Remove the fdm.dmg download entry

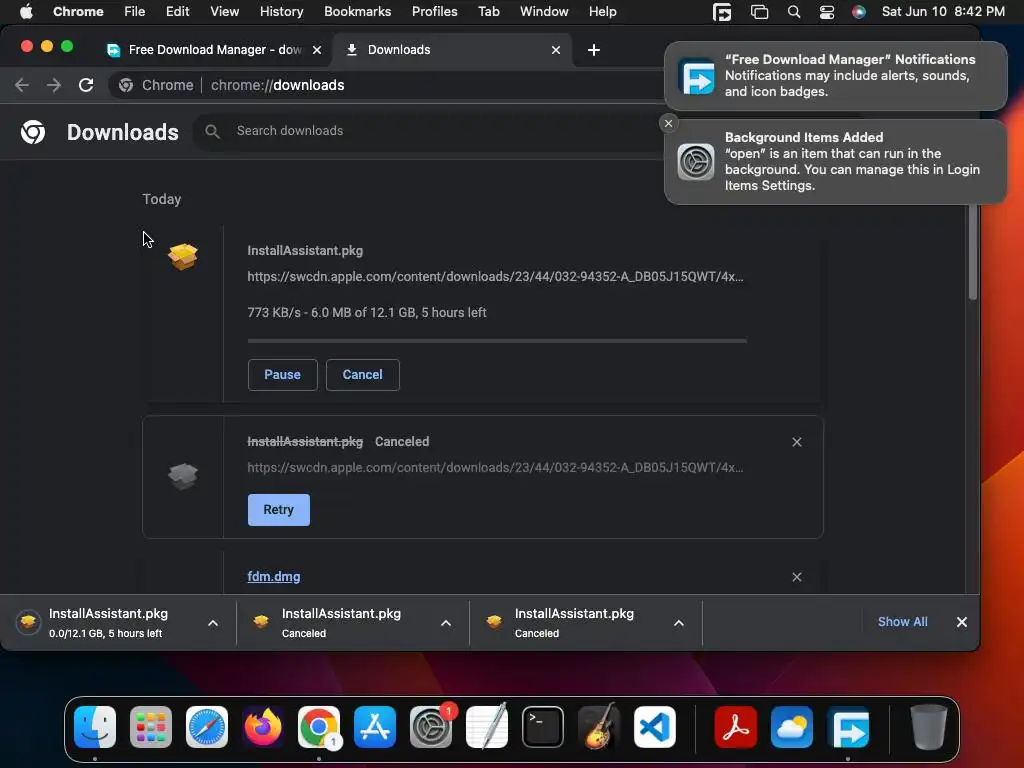[x=797, y=577]
